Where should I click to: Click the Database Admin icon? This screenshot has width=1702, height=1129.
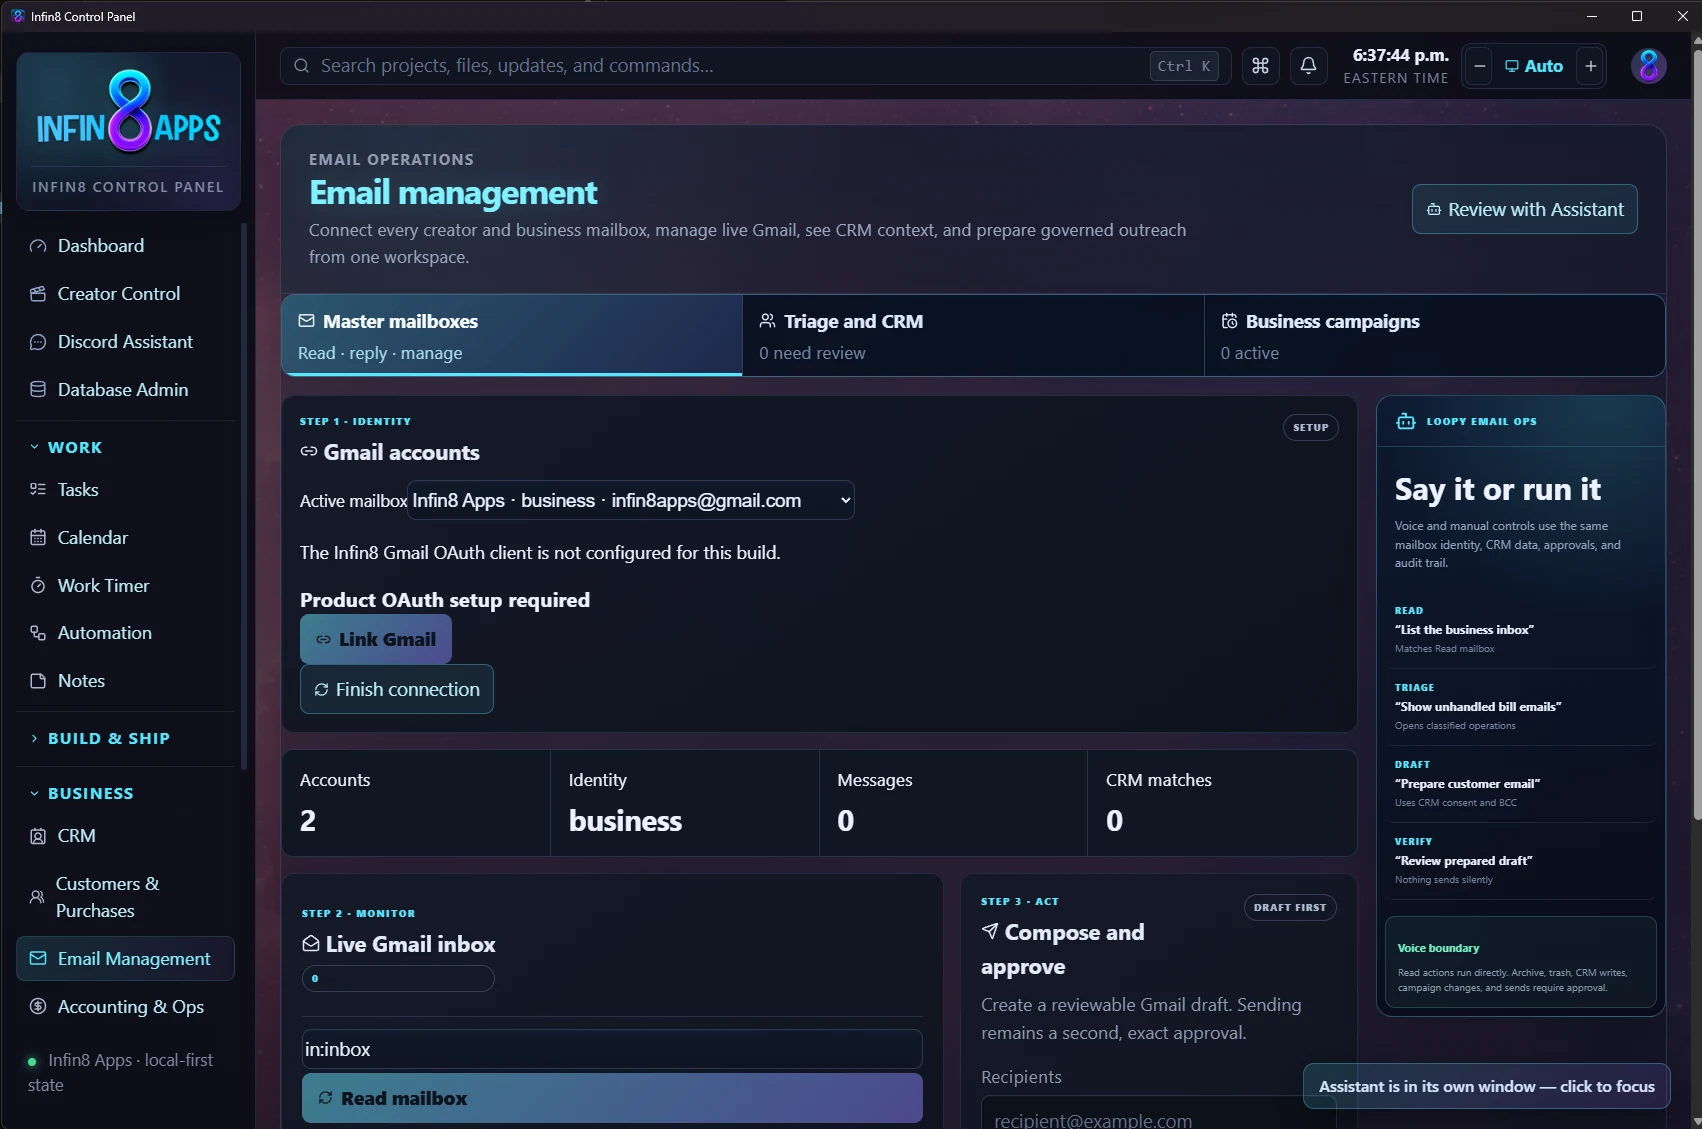click(38, 390)
